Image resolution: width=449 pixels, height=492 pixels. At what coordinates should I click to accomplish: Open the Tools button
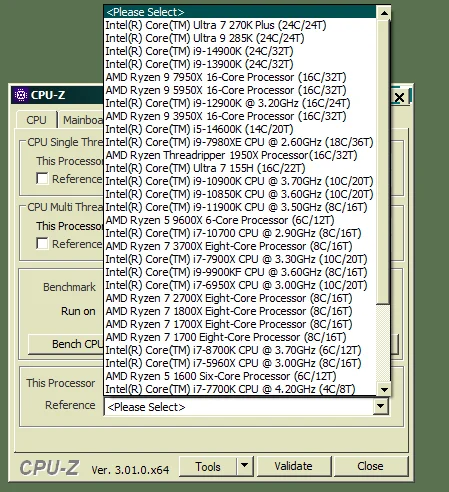208,466
